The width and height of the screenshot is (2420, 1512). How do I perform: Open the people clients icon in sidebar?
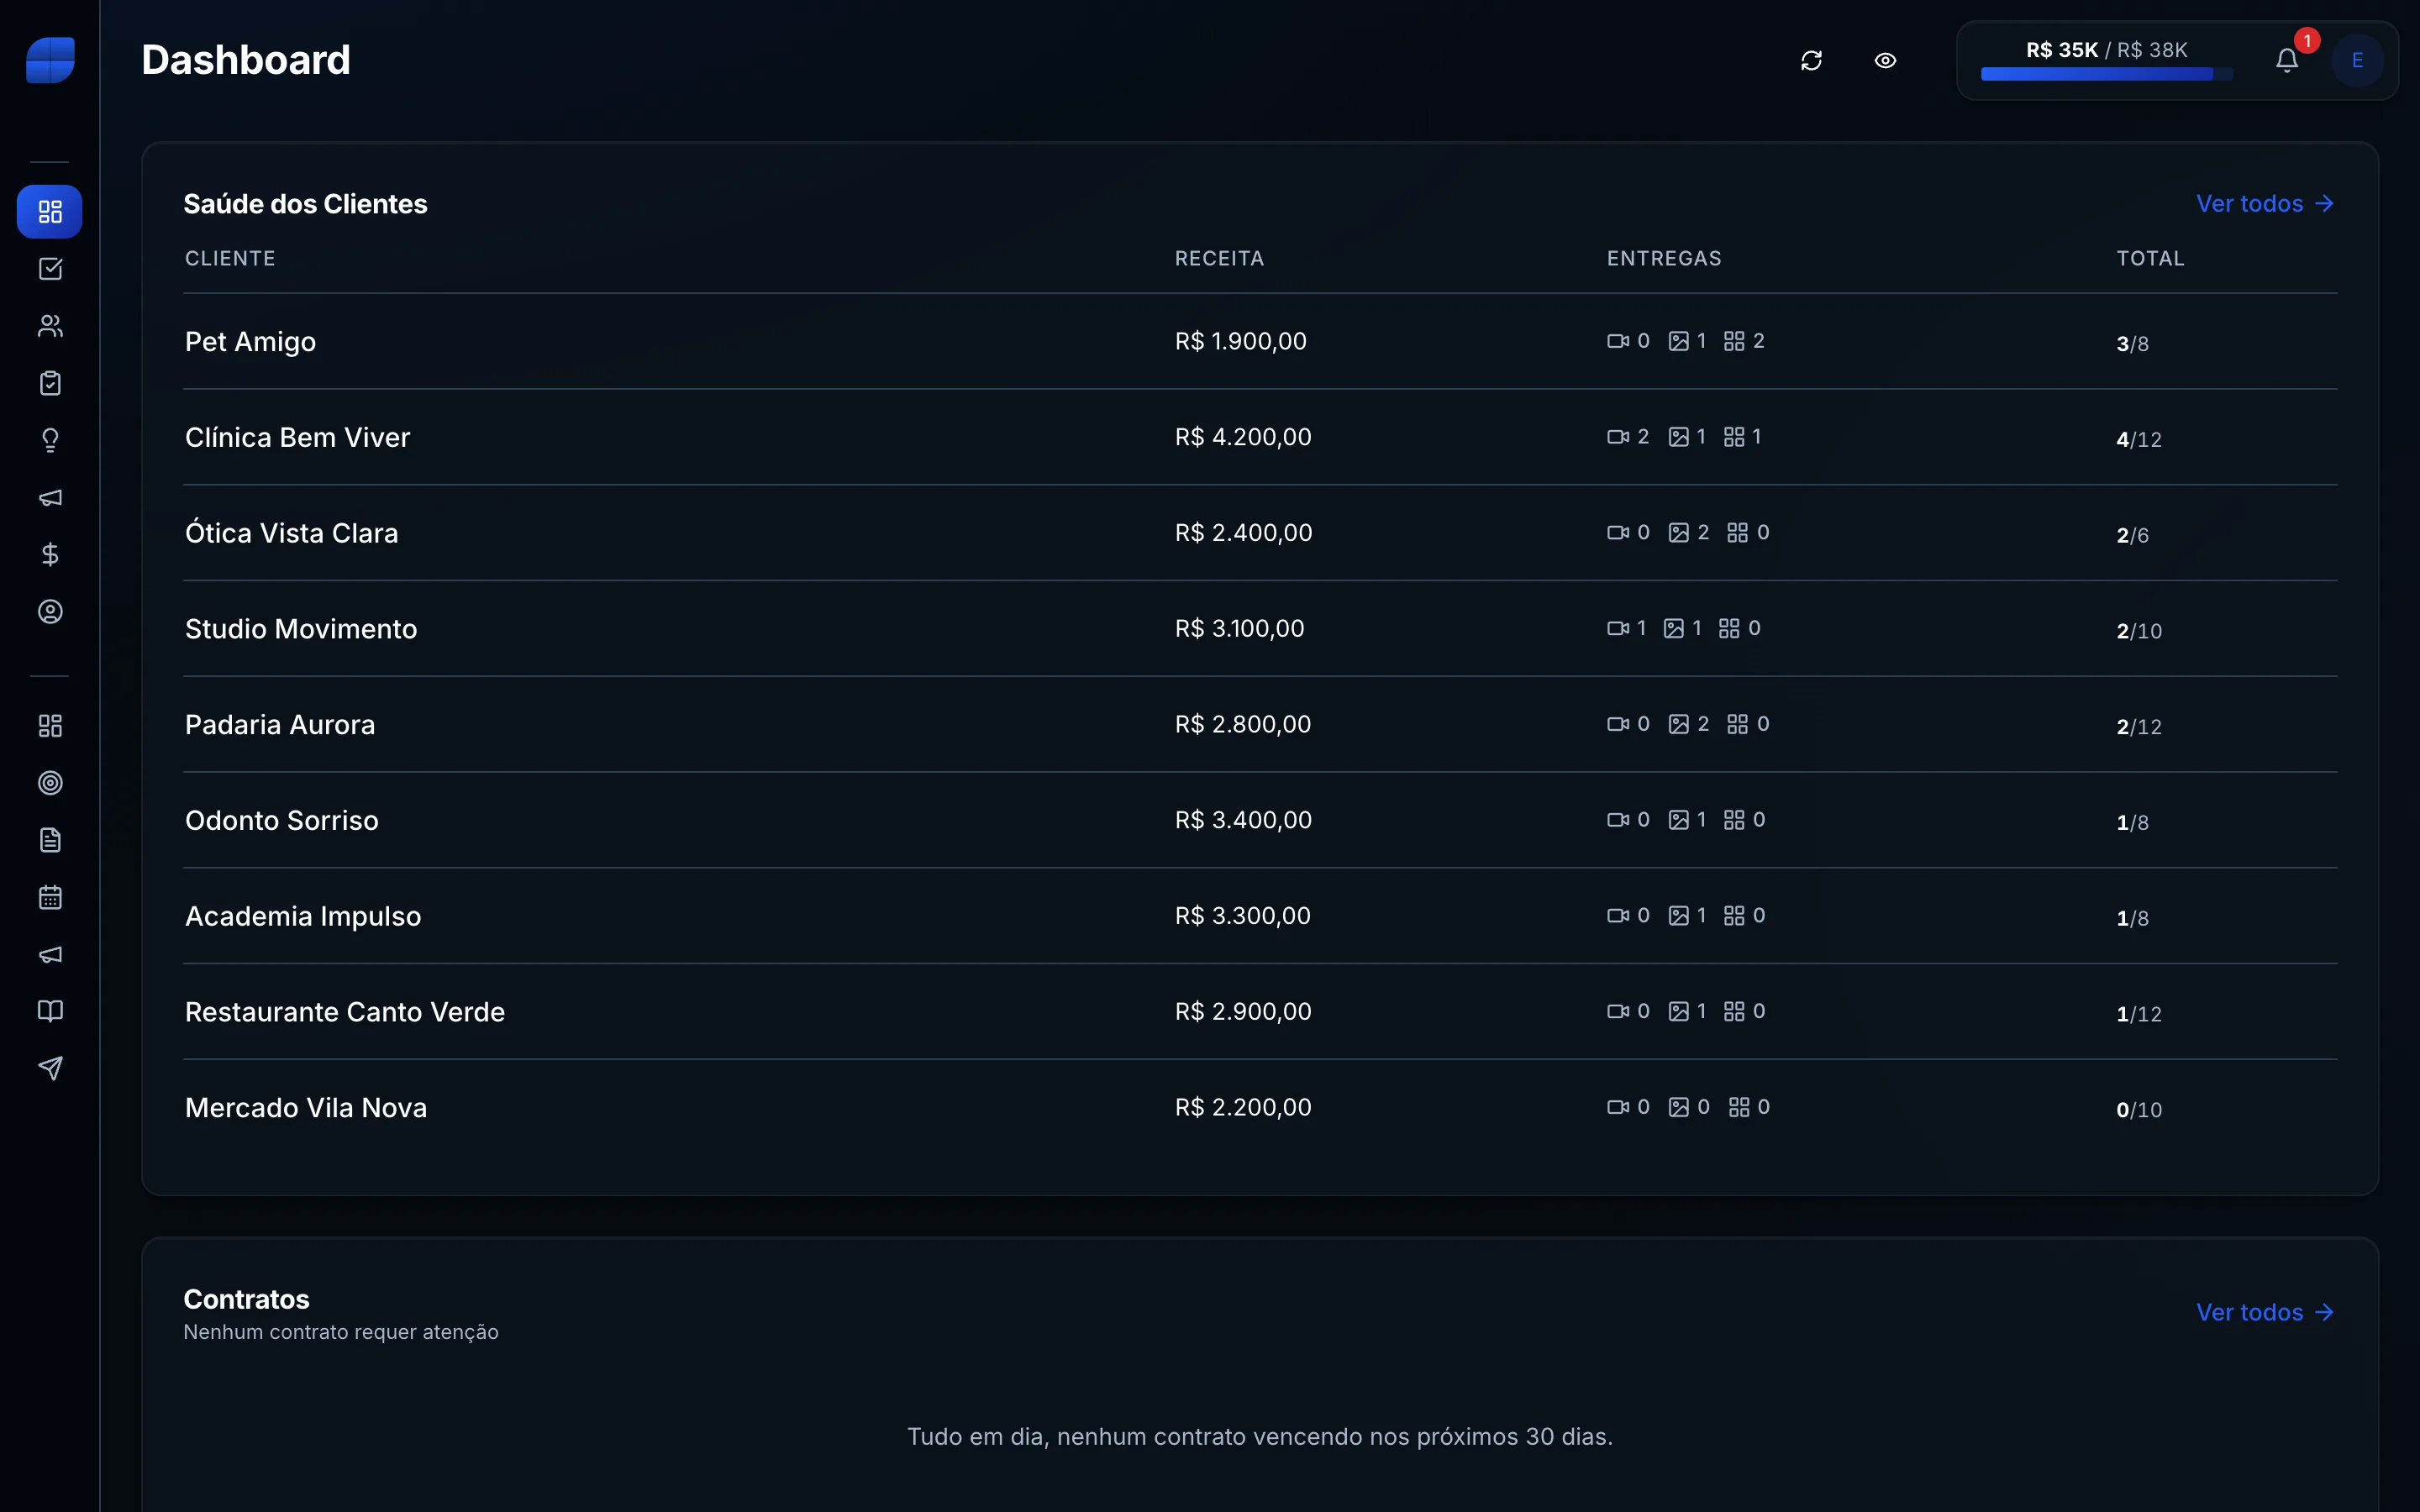coord(50,326)
